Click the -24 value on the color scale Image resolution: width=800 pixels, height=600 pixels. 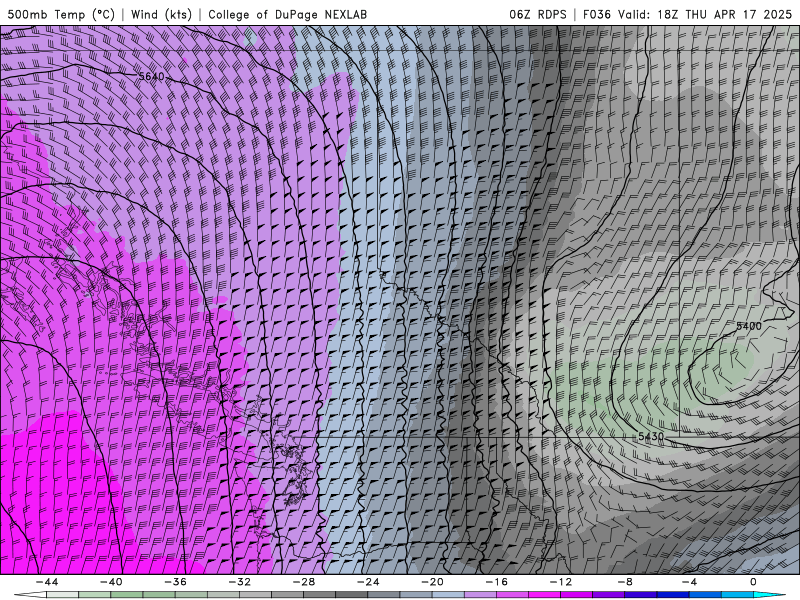pyautogui.click(x=368, y=582)
